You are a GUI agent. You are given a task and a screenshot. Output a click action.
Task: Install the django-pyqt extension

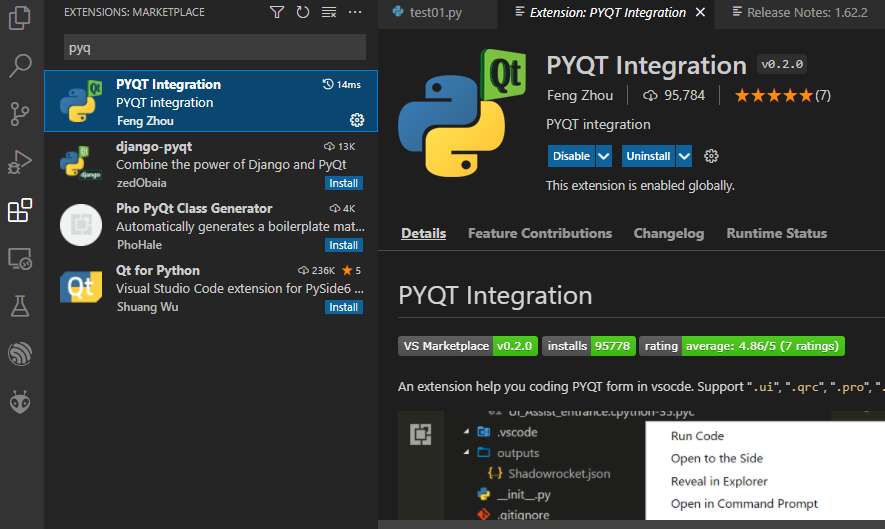(343, 183)
